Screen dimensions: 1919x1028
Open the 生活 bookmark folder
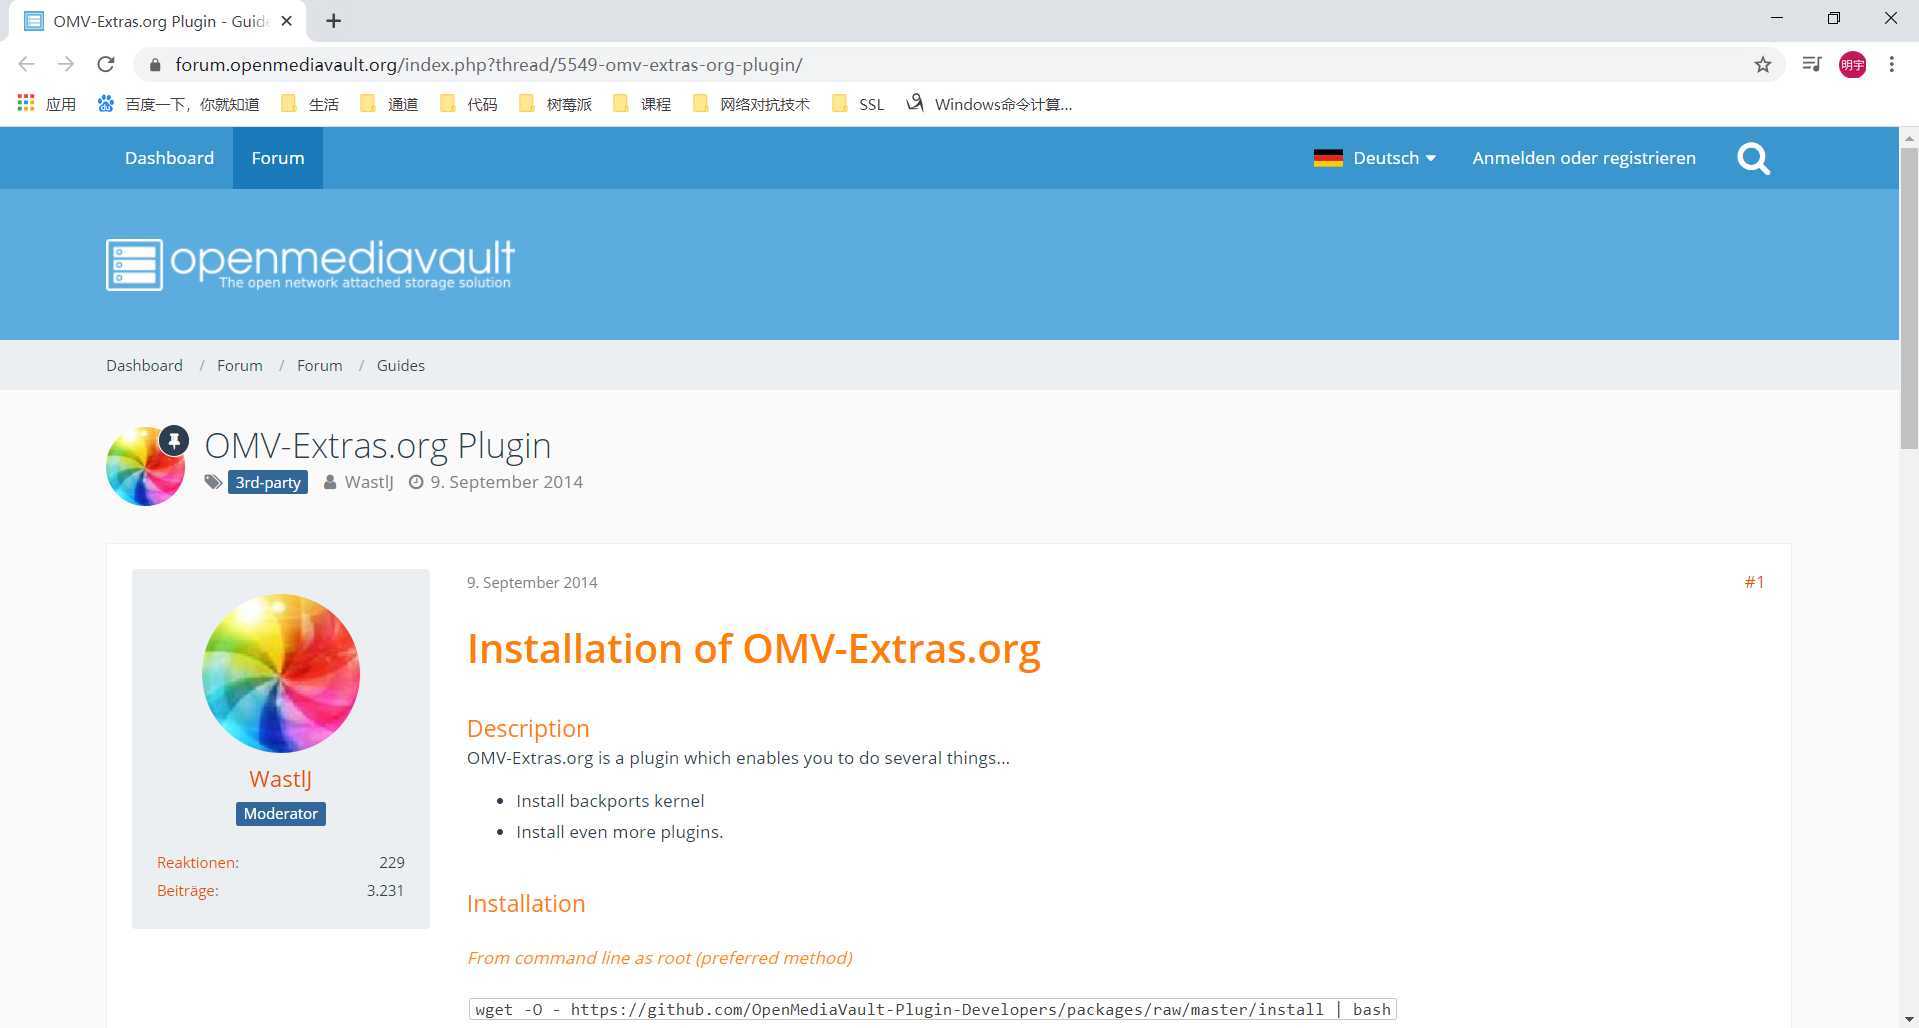[x=310, y=104]
